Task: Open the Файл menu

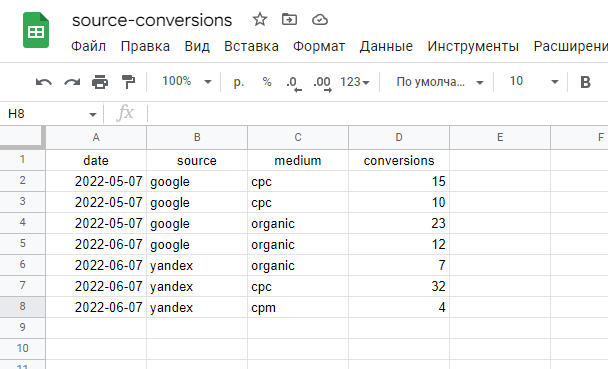Action: pyautogui.click(x=88, y=46)
